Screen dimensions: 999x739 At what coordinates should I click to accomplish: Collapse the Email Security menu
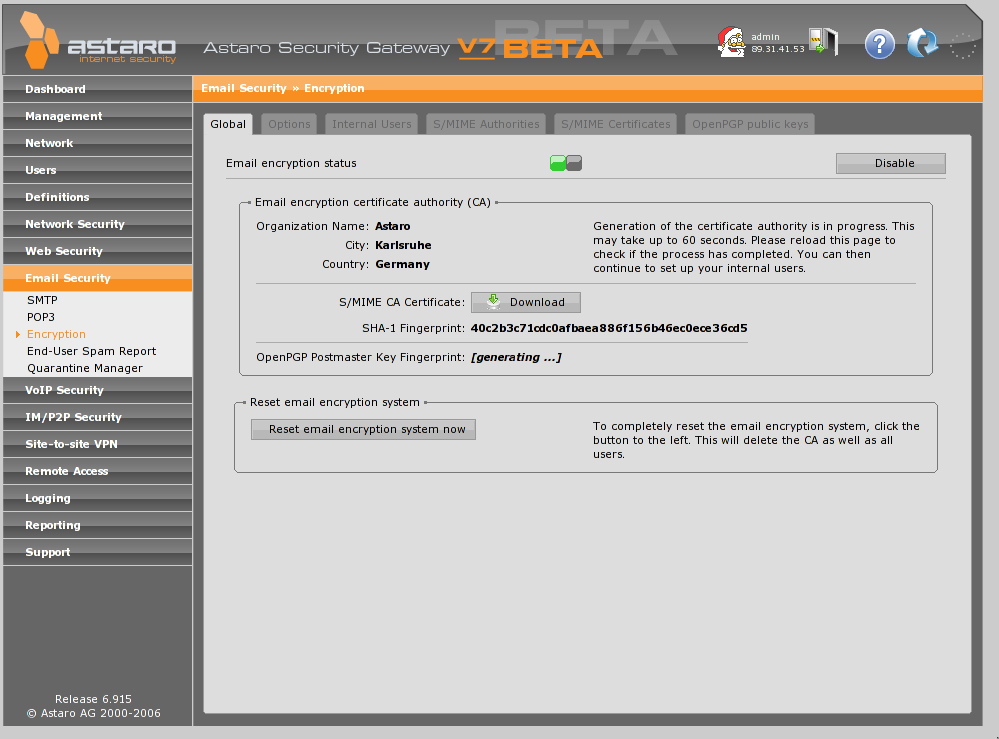tap(97, 278)
